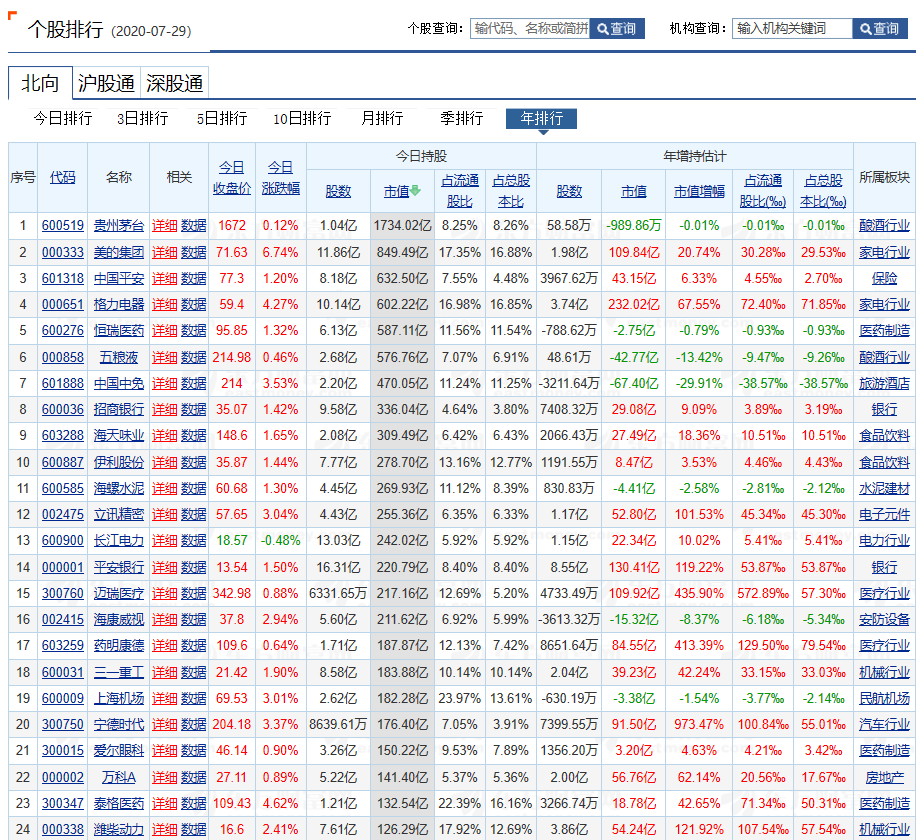The height and width of the screenshot is (840, 919).
Task: Open 汽车行业 sector link
Action: click(884, 725)
